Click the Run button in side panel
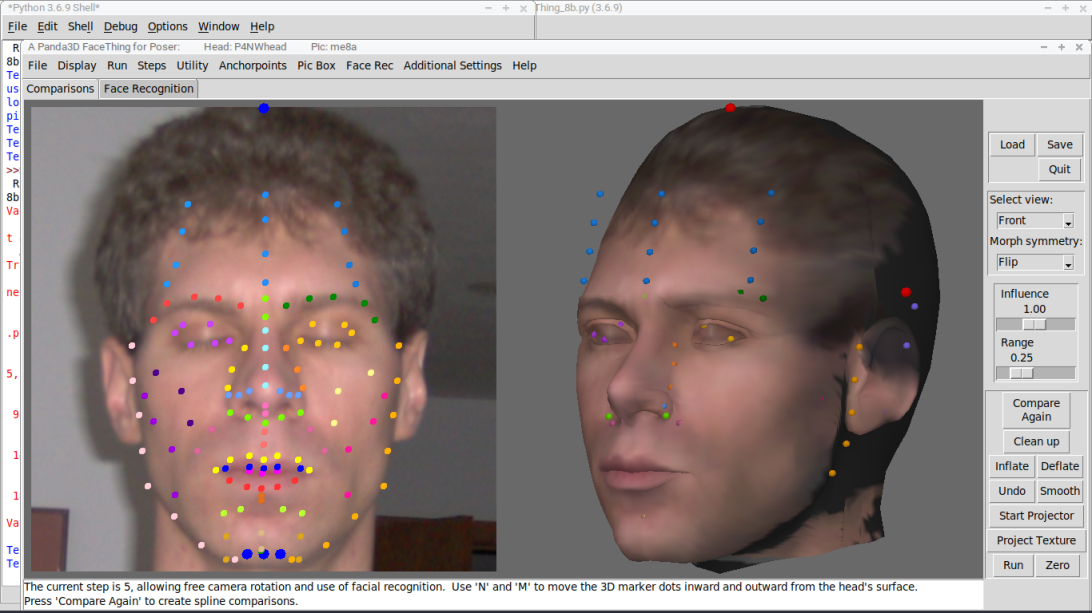 [1013, 565]
